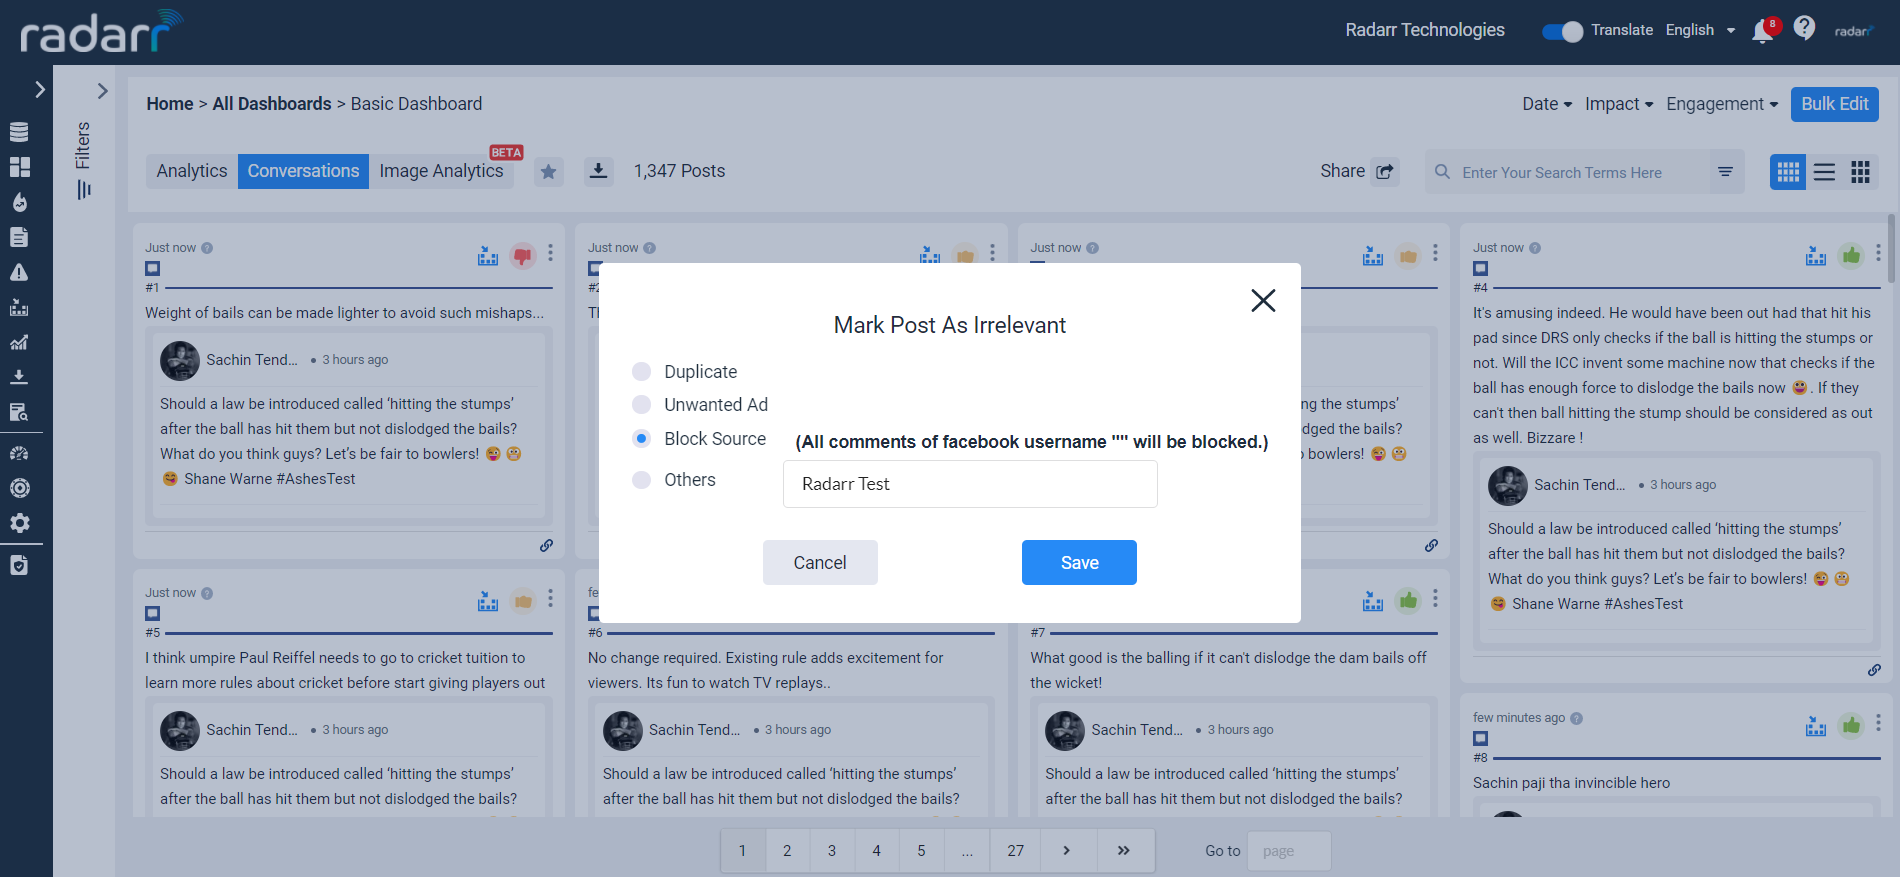Click thumbs-down sentiment icon on post #1
Screen dimensions: 1900x877
[522, 256]
